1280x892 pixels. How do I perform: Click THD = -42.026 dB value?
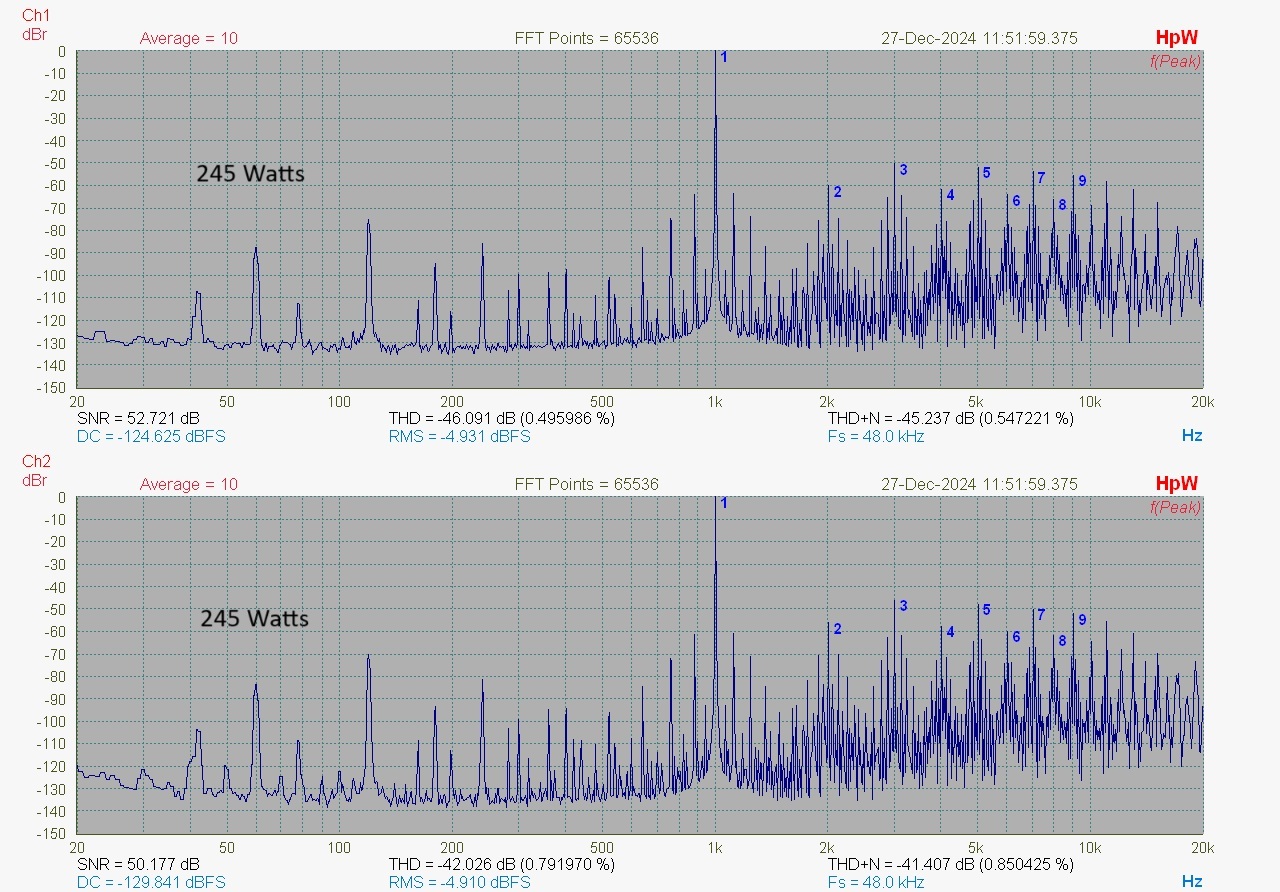click(502, 864)
